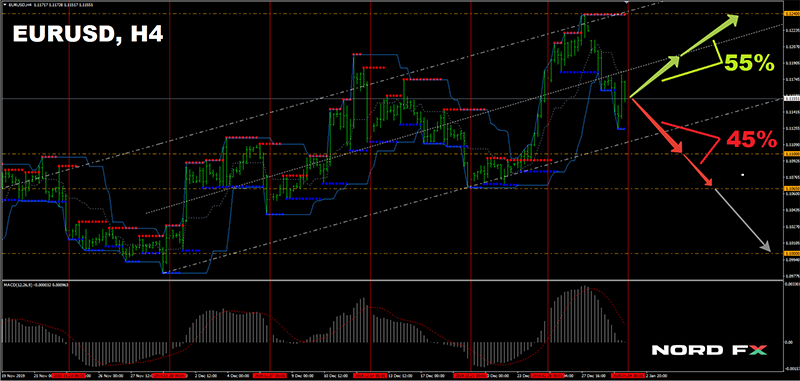Image resolution: width=800 pixels, height=381 pixels.
Task: Click the divider between price chart and MACD pane
Action: point(392,280)
